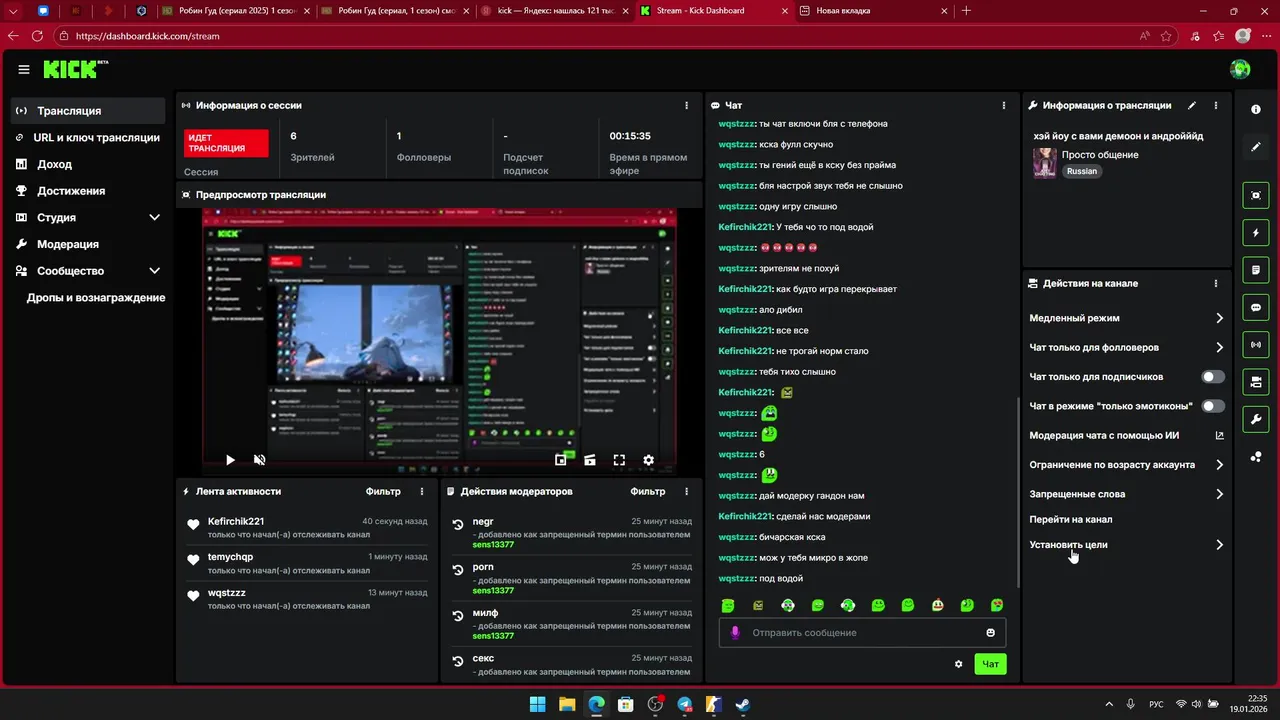Screen dimensions: 1280x720
Task: Open Лента активности three-dot menu
Action: 422,491
